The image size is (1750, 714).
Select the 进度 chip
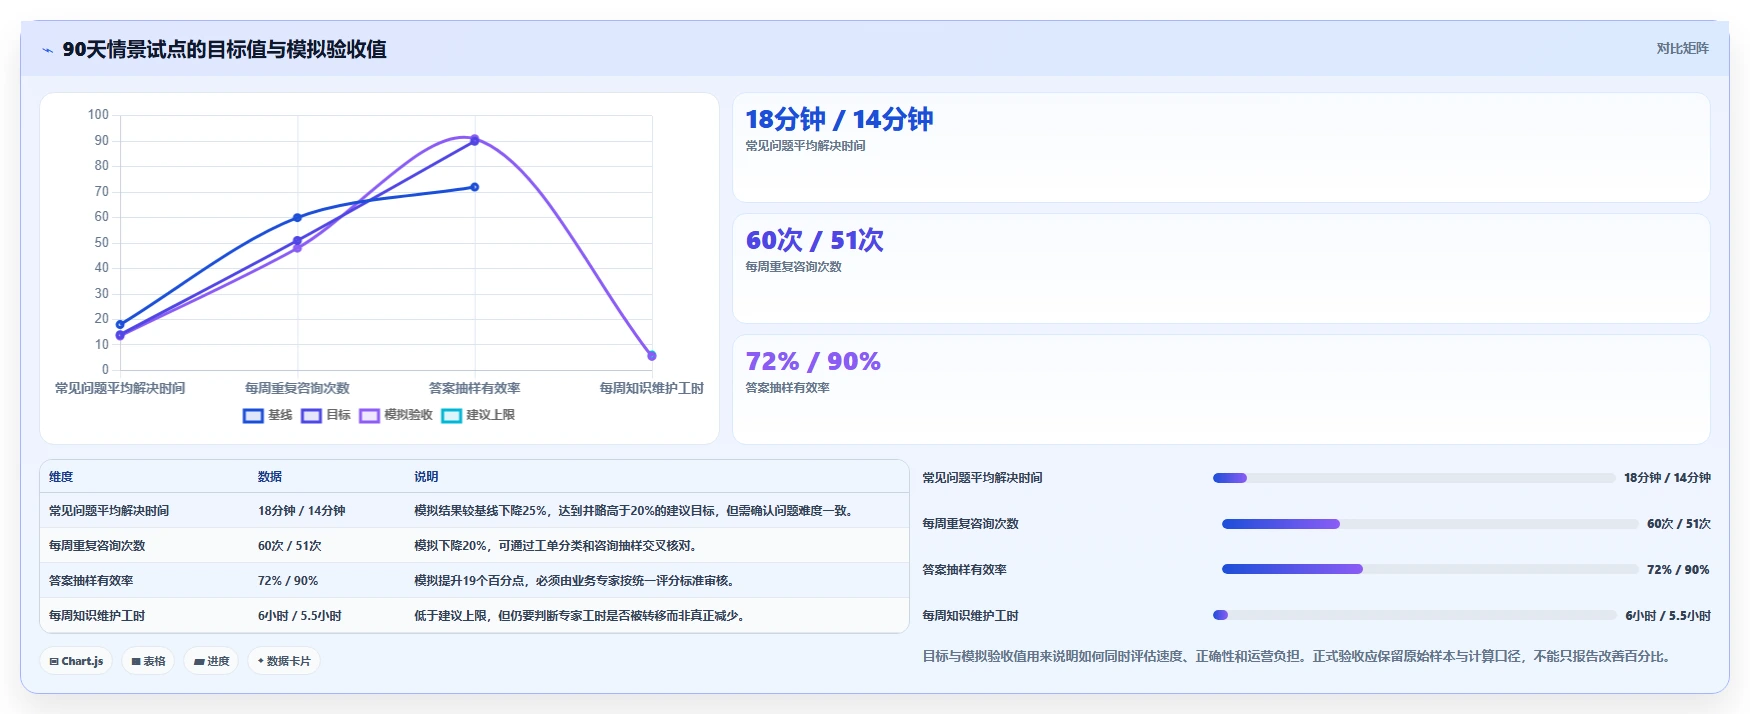211,661
